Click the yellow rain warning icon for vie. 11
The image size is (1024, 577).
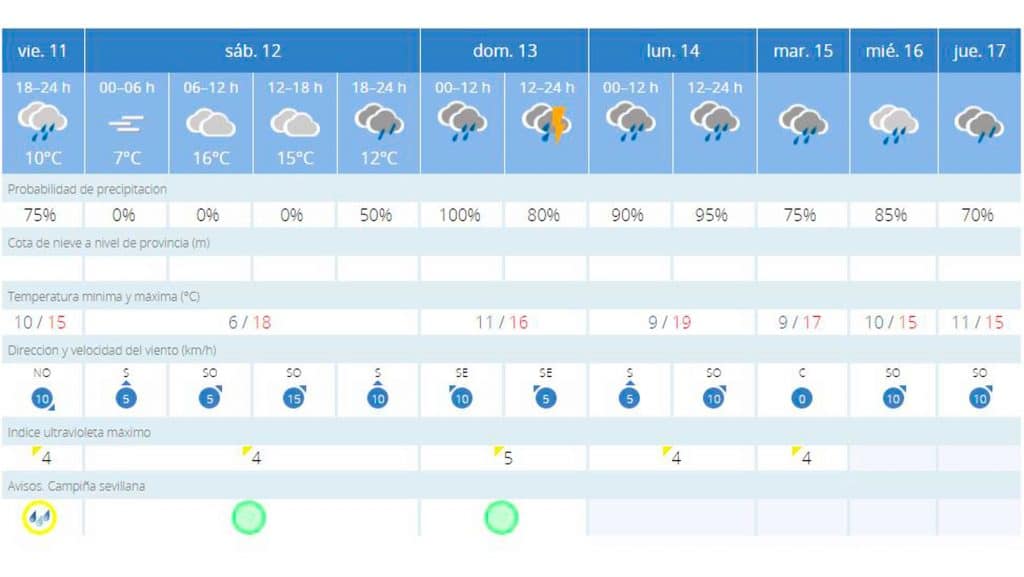pyautogui.click(x=39, y=518)
